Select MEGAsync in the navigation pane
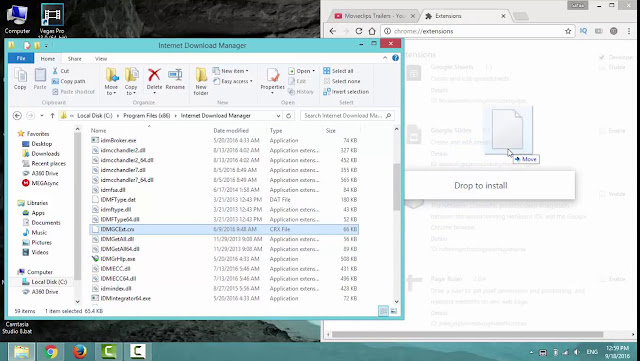Screen dimensions: 640x361 [x=45, y=183]
